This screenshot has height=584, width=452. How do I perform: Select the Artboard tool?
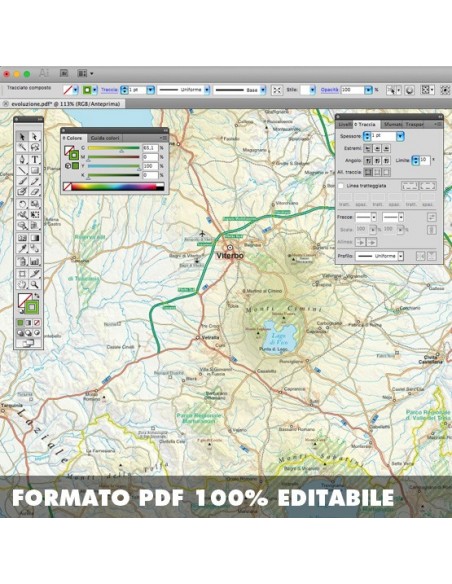click(x=22, y=274)
